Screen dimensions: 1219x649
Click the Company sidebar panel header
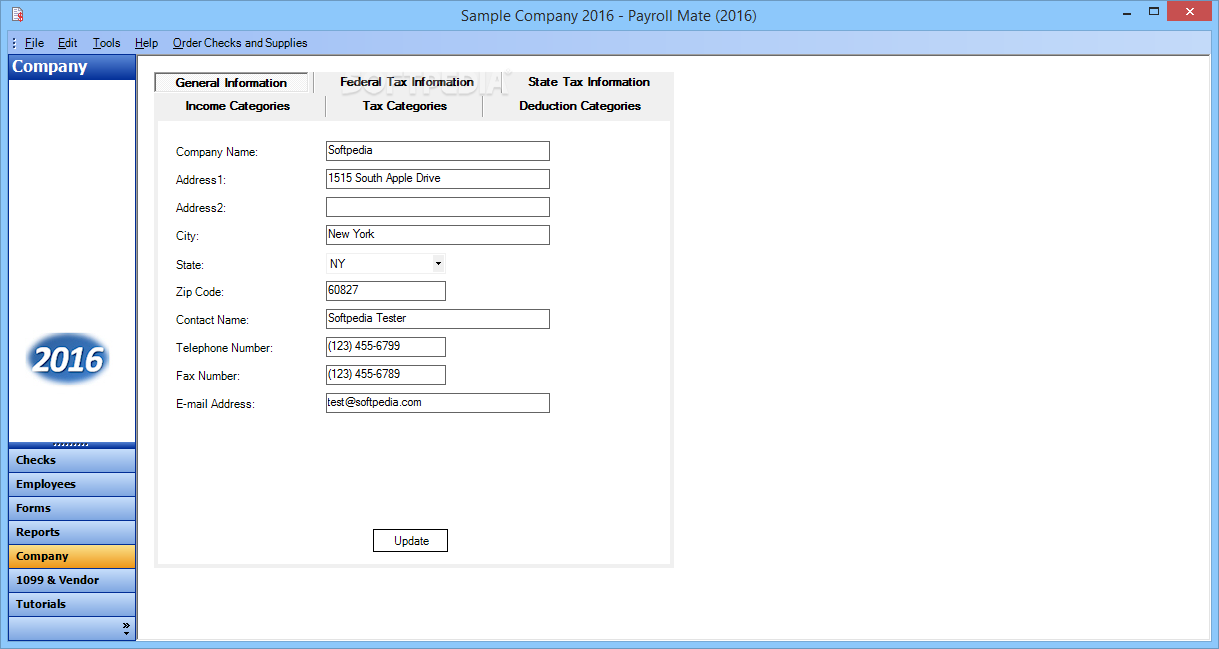(x=72, y=67)
